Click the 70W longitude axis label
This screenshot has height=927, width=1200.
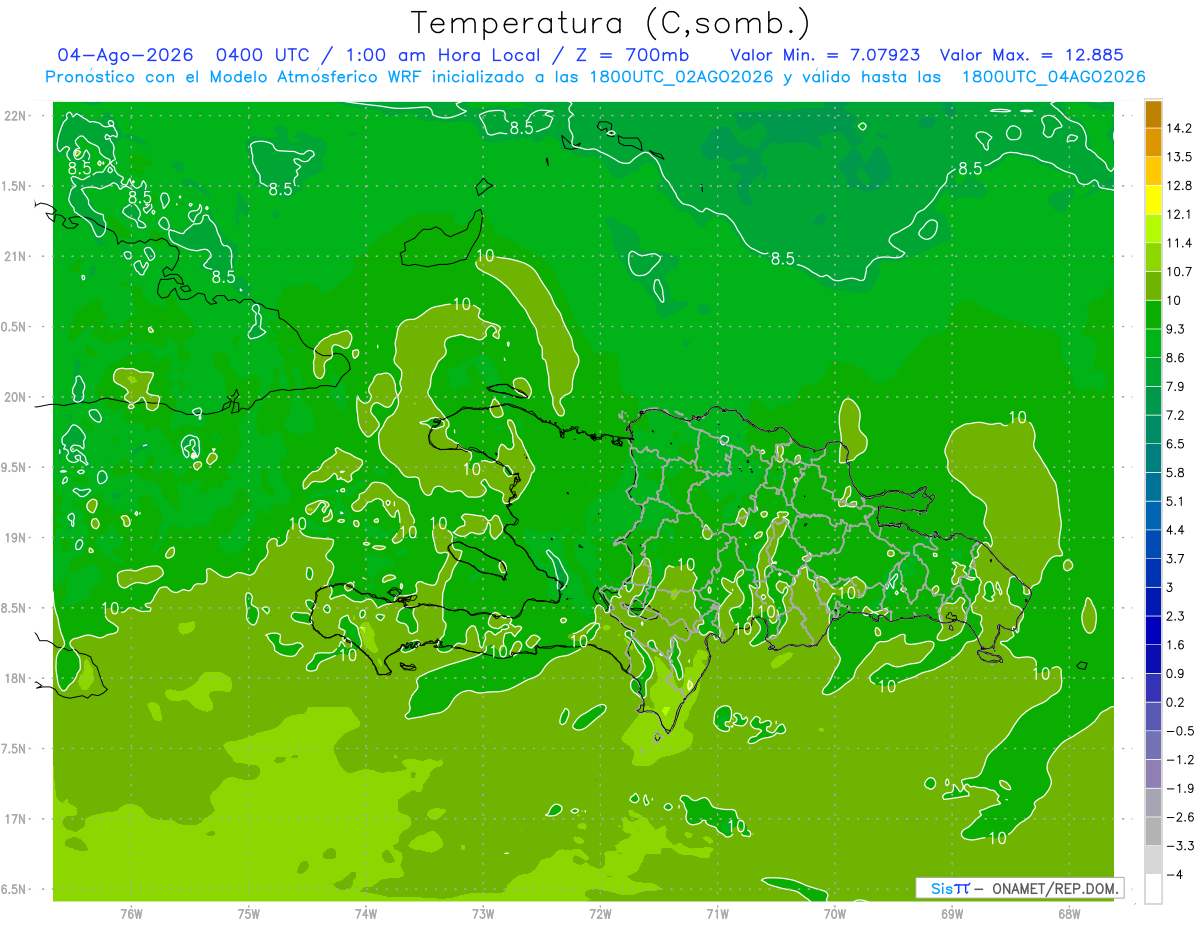tap(835, 913)
